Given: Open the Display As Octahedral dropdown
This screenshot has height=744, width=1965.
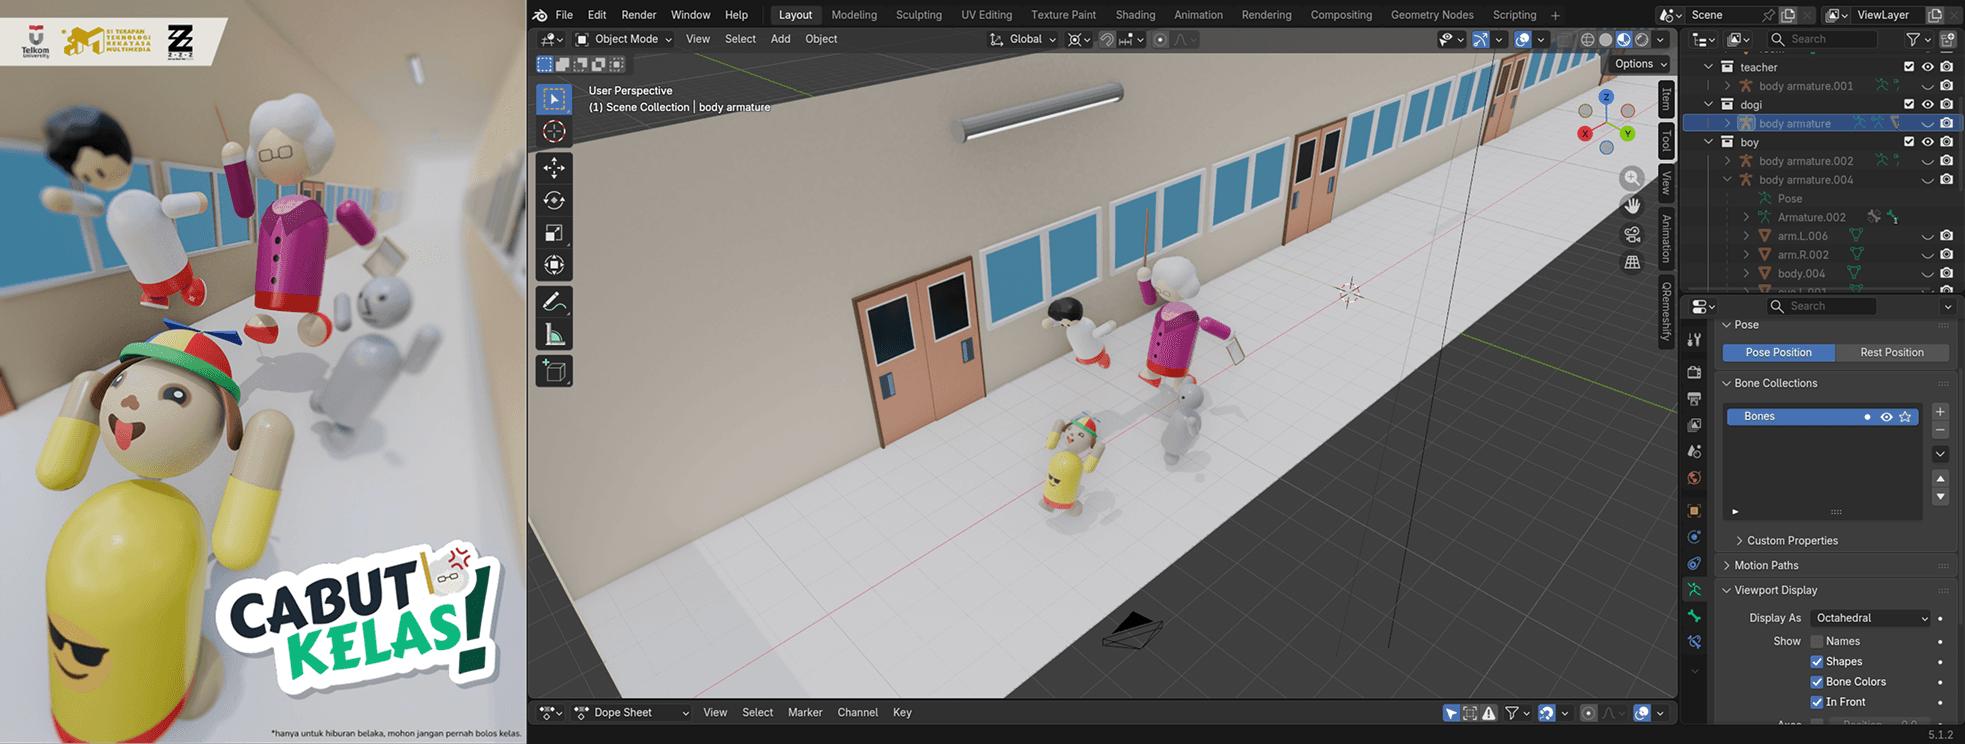Looking at the screenshot, I should [1871, 618].
